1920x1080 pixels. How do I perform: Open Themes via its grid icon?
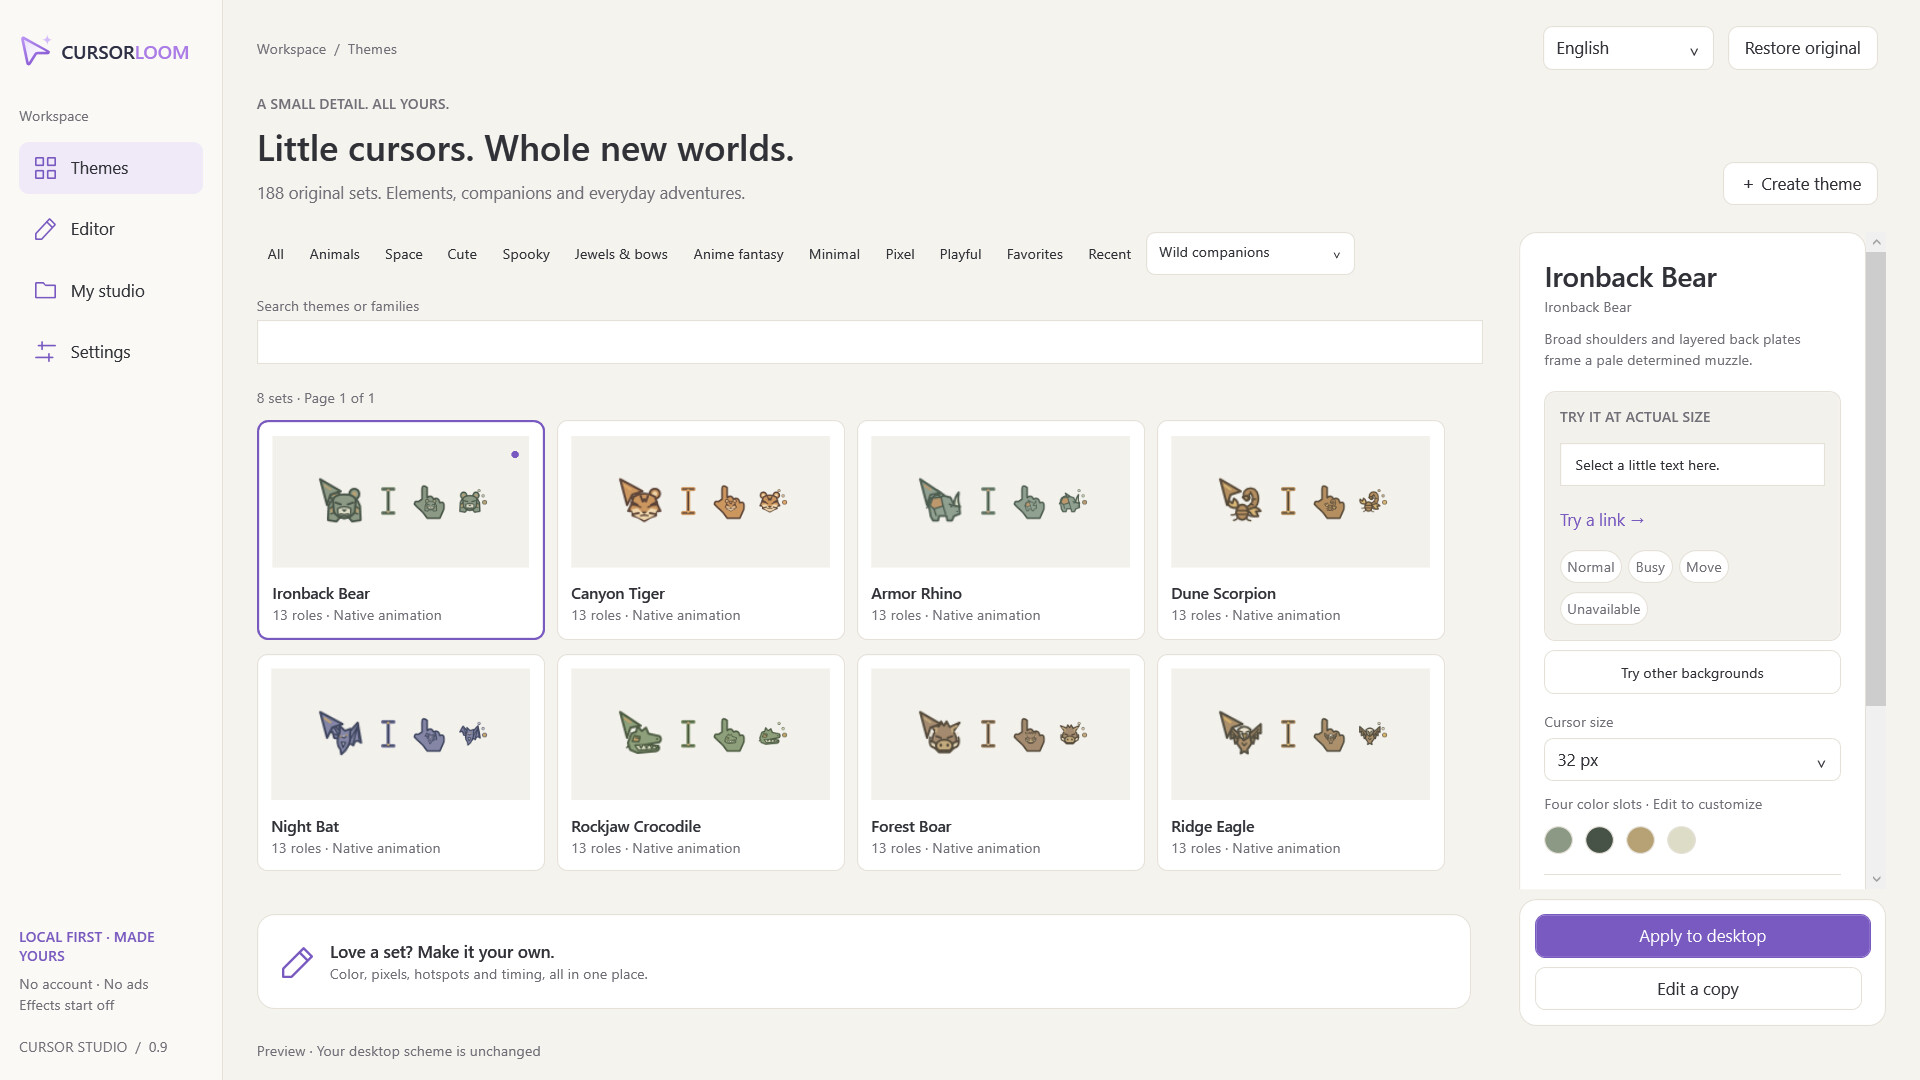pos(45,168)
